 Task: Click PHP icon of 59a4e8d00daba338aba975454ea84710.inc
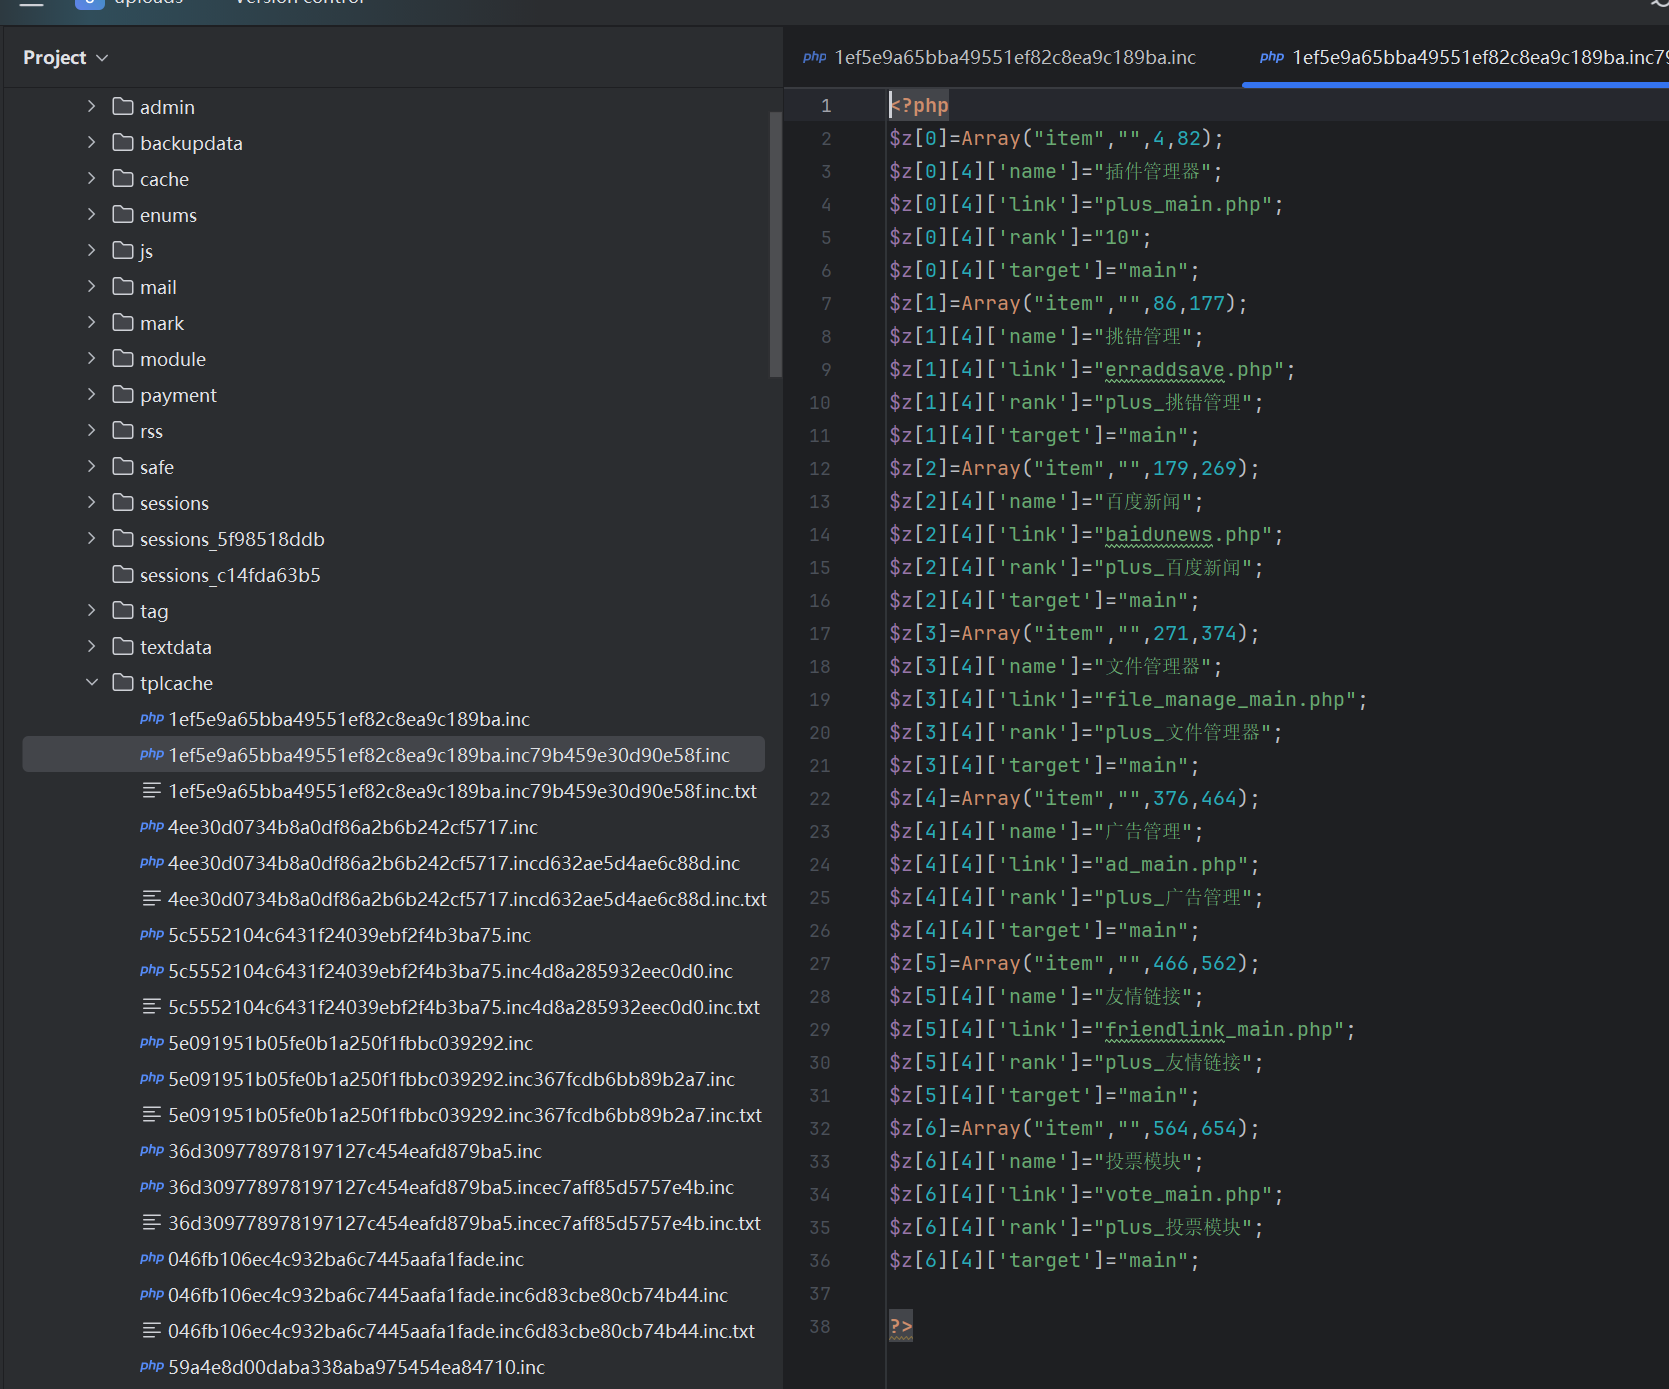(x=152, y=1366)
